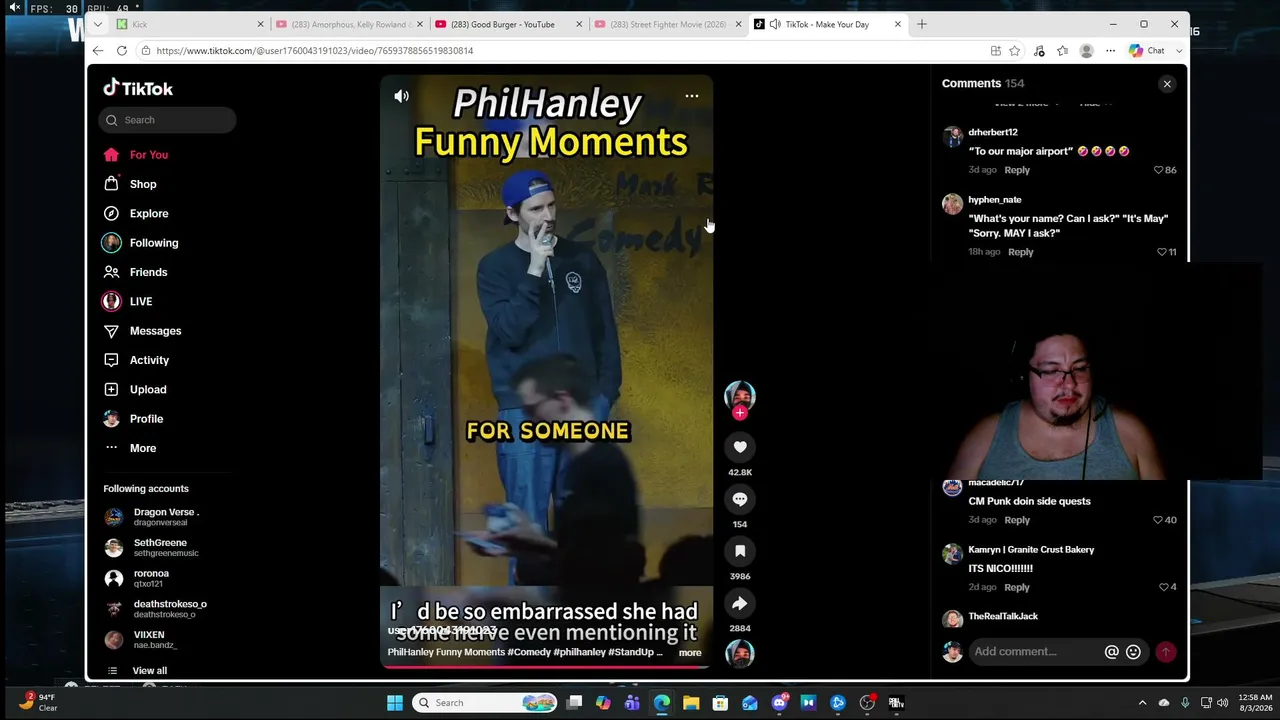
Task: Open the video options three-dot menu
Action: pos(691,96)
